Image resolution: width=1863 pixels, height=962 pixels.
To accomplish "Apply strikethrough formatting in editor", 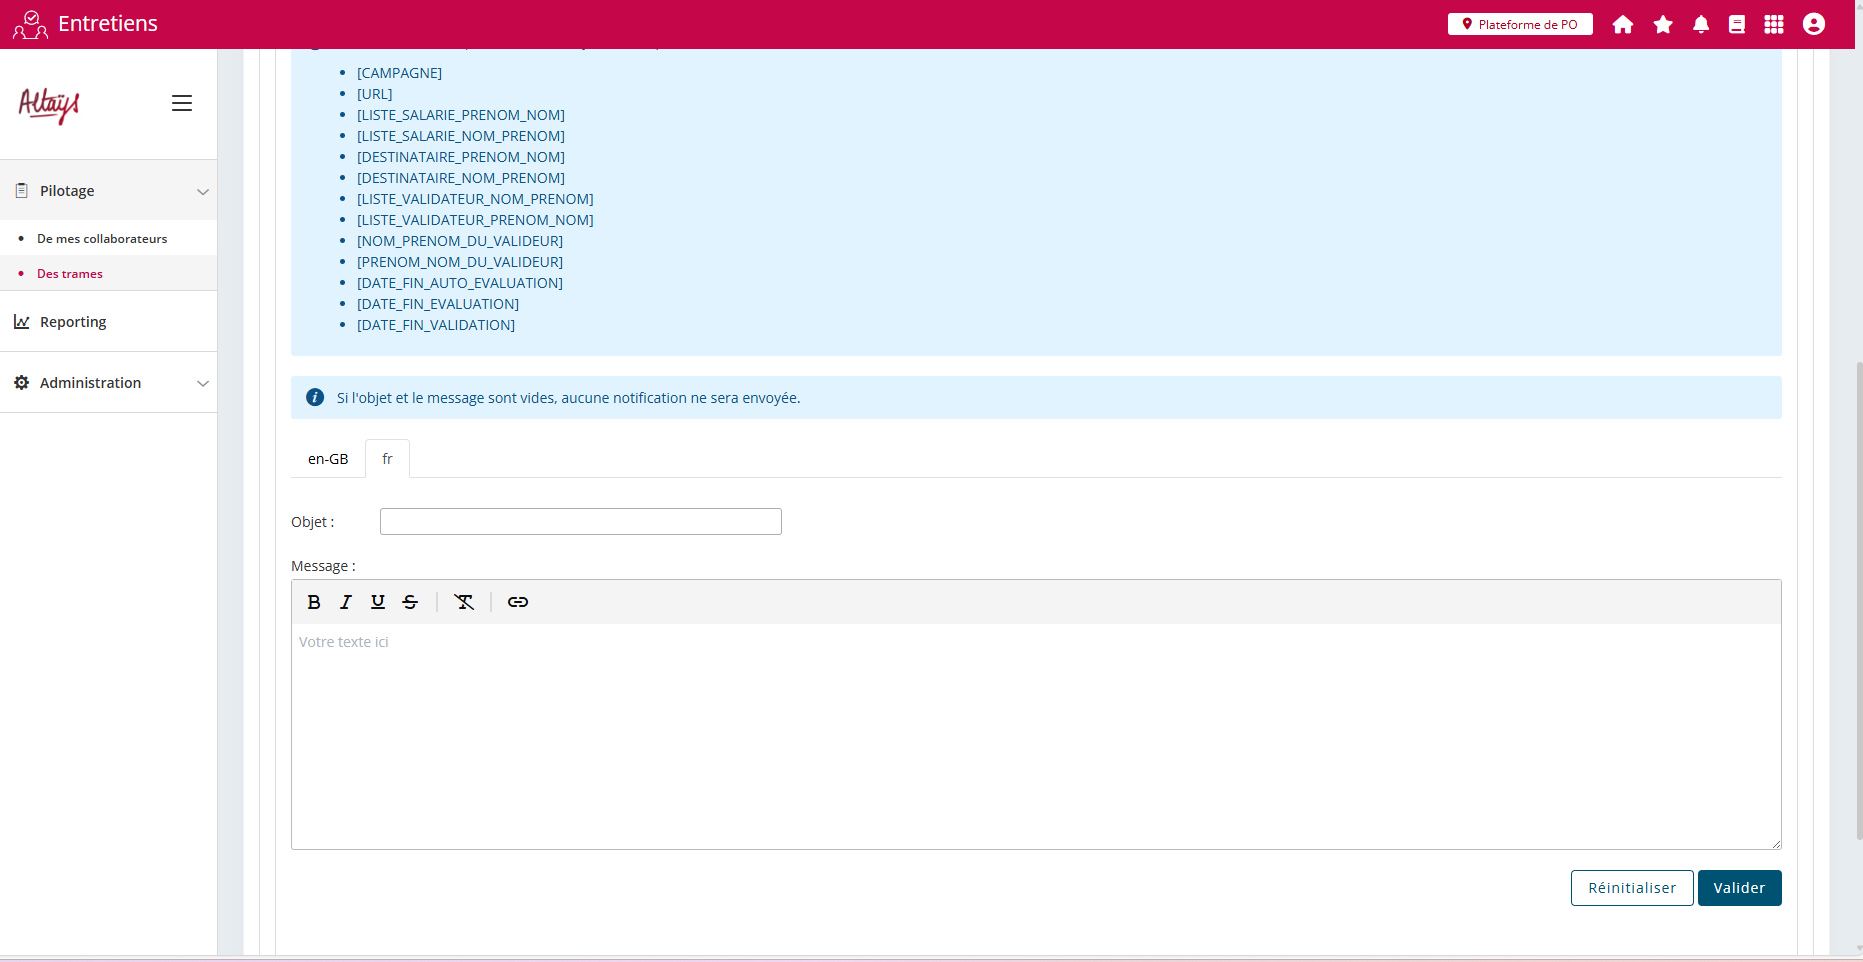I will tap(410, 602).
